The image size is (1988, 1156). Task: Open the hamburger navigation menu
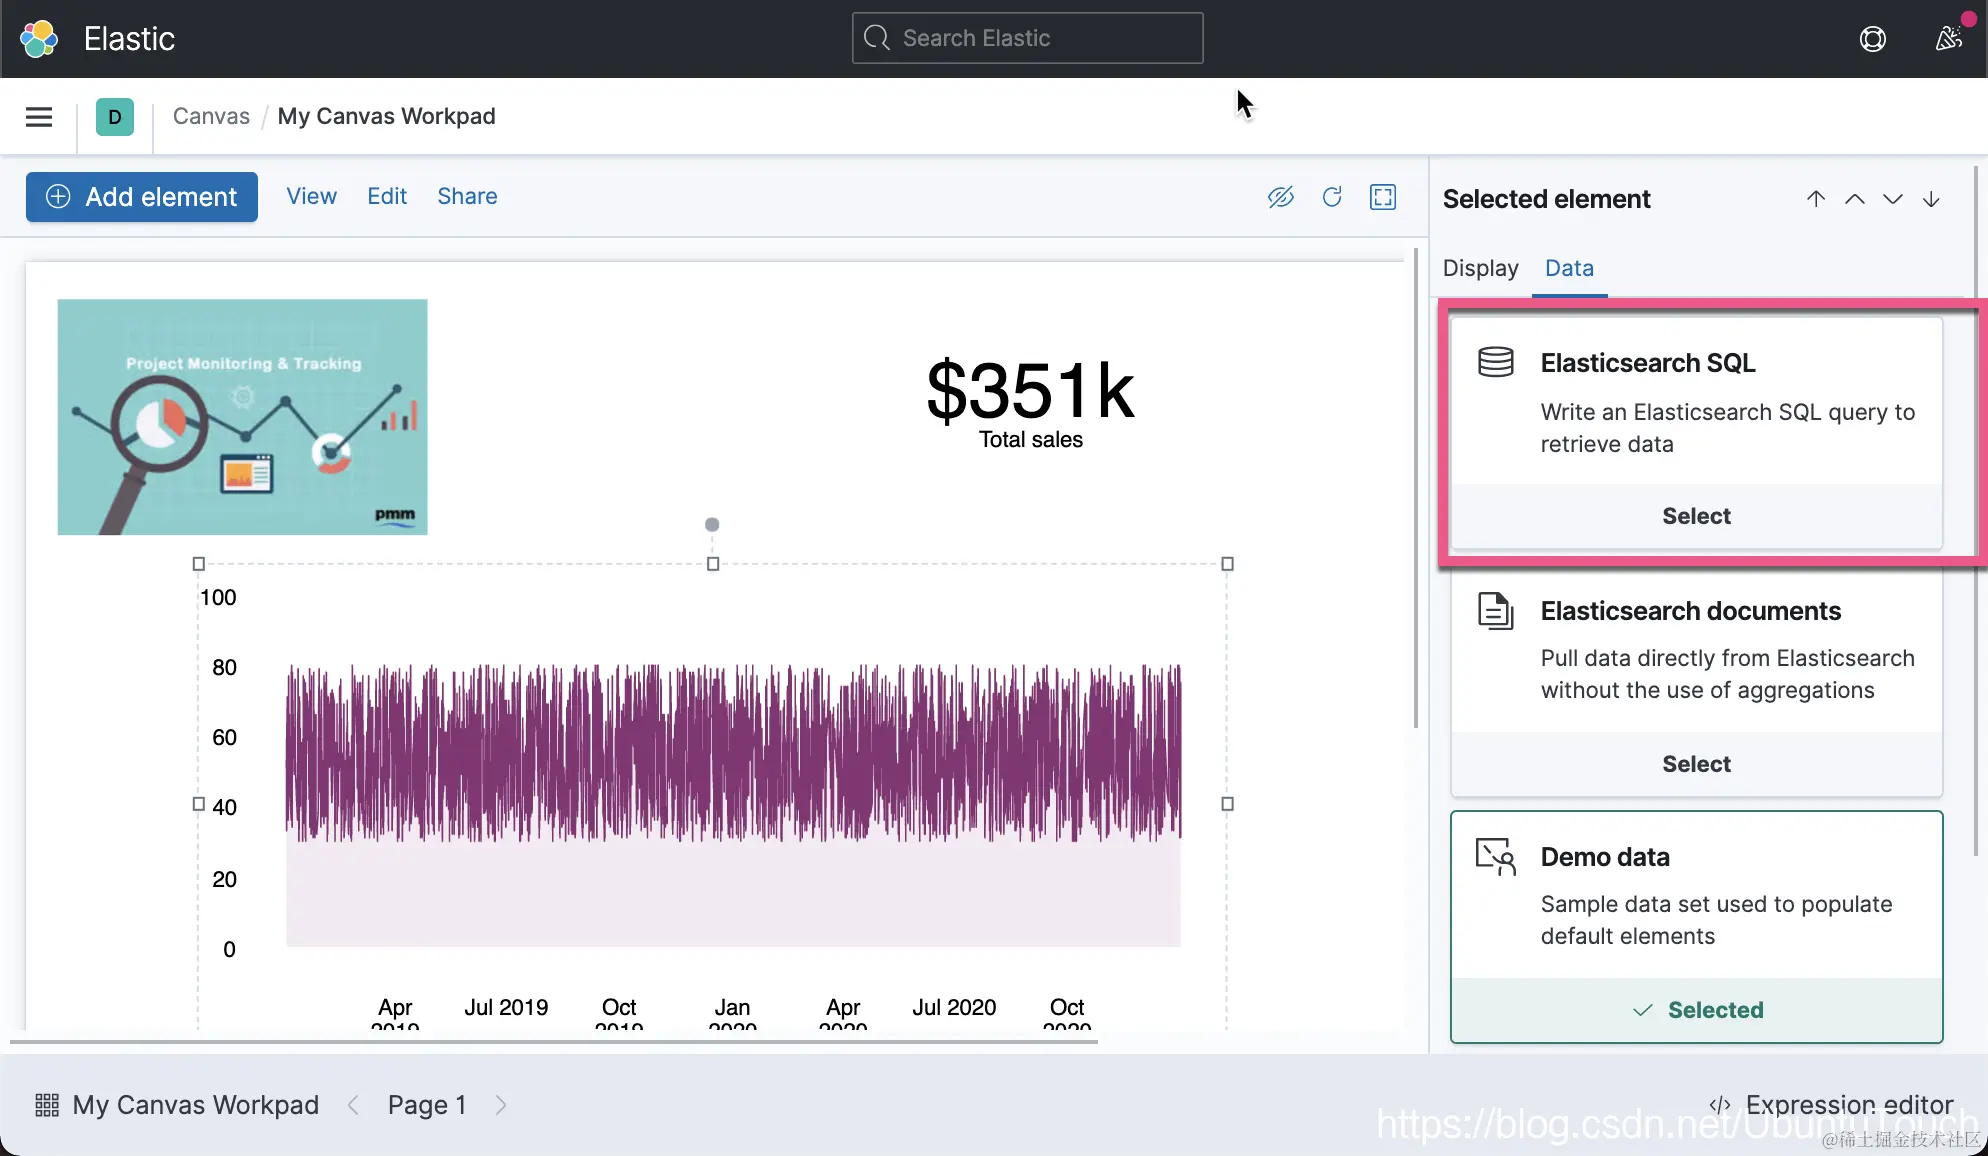click(39, 117)
